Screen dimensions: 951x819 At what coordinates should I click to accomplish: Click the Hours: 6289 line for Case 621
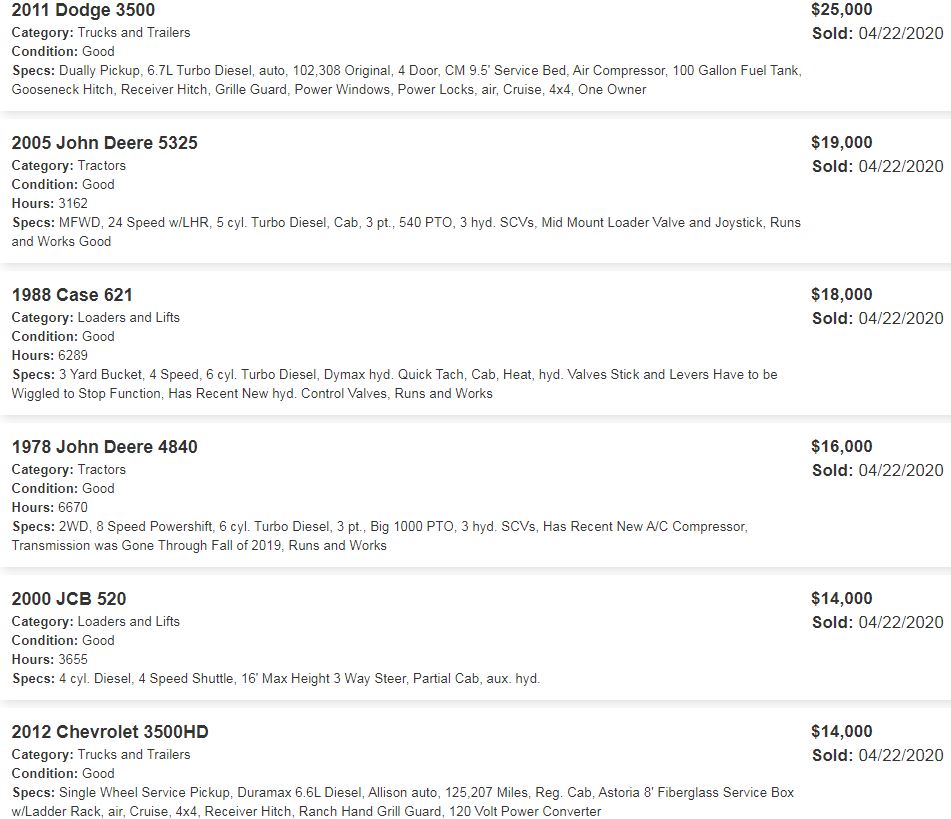point(49,355)
